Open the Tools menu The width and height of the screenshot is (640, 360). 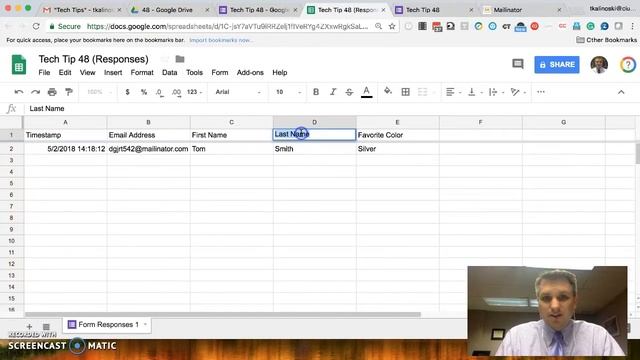point(194,73)
